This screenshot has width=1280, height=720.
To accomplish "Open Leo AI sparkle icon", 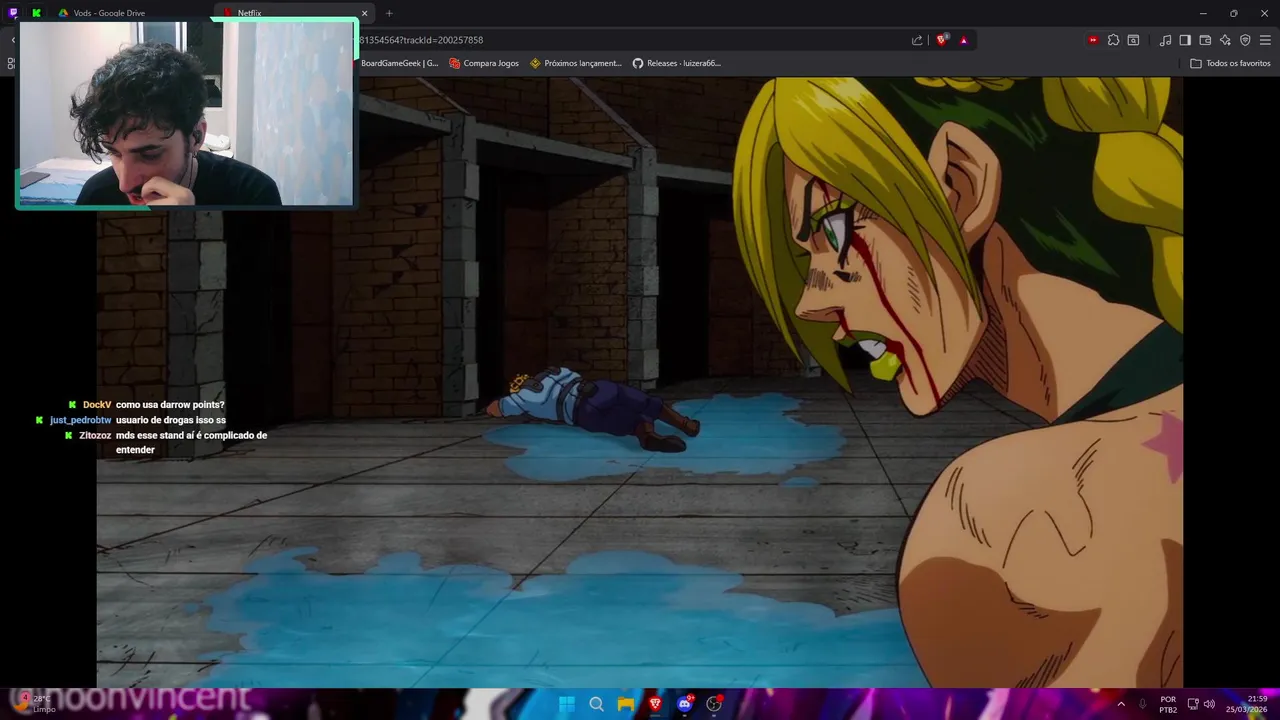I will (1225, 40).
